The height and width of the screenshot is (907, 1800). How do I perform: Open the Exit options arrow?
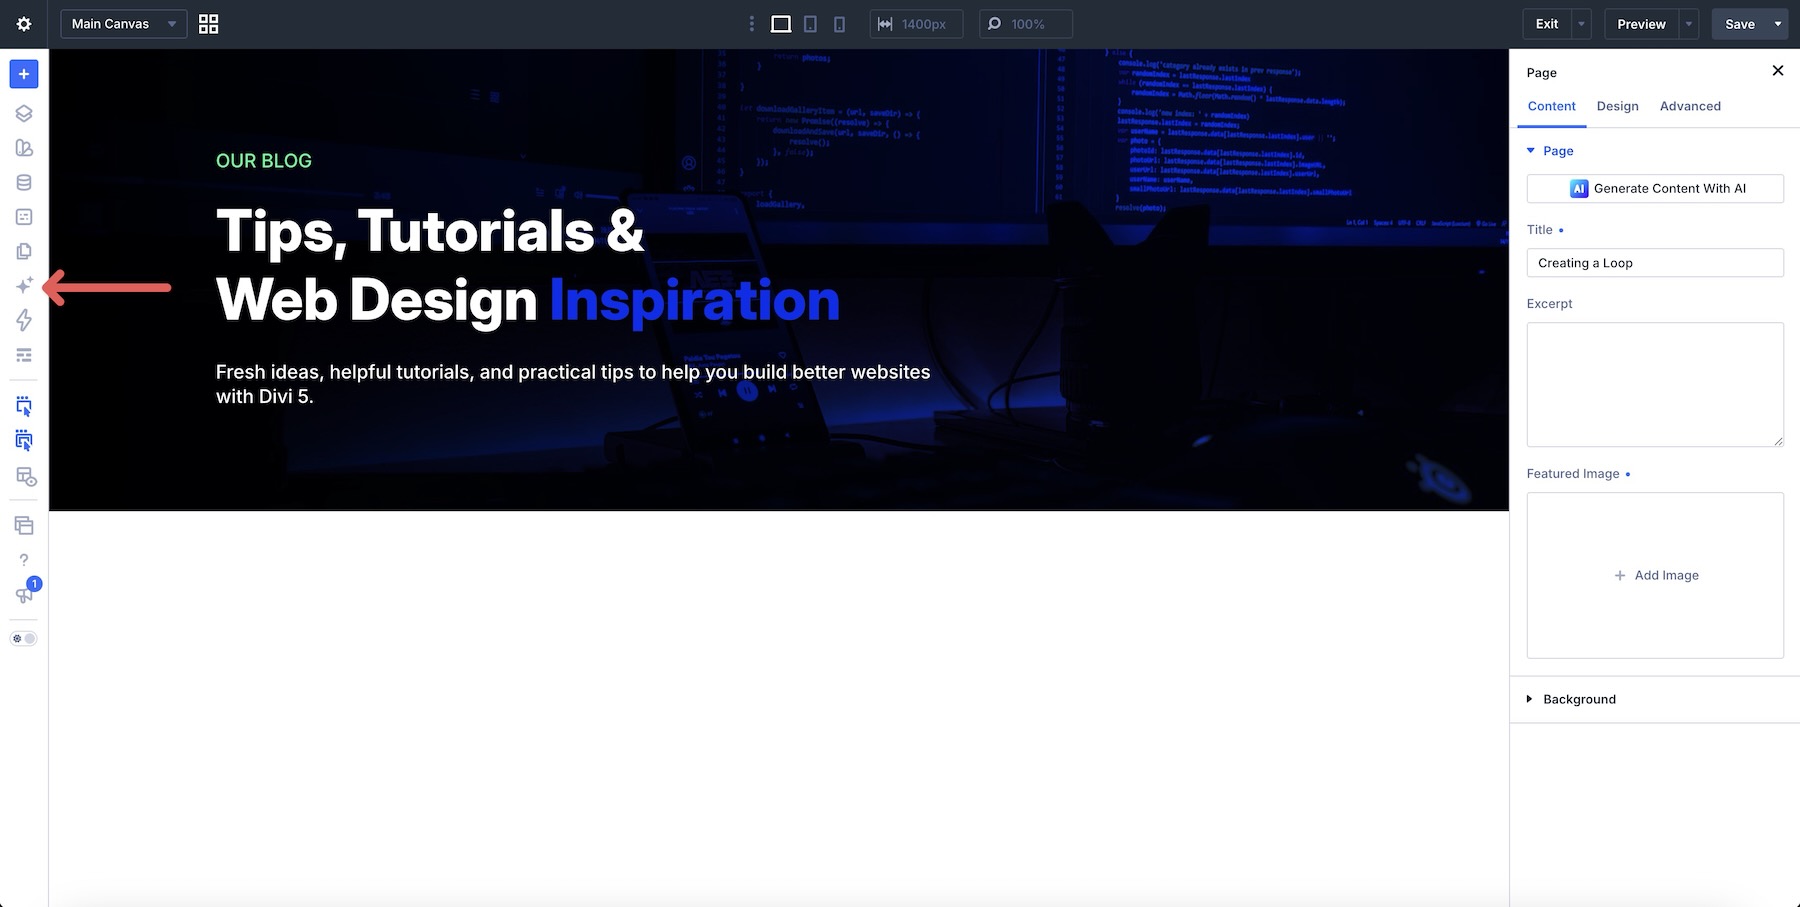[x=1581, y=24]
